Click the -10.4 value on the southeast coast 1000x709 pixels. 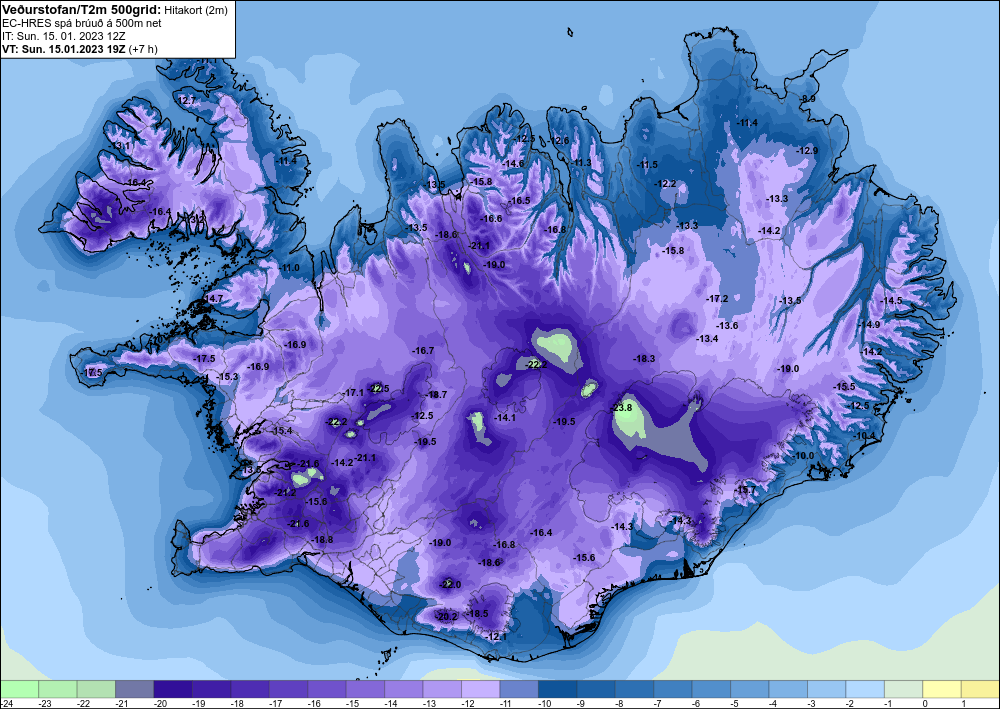(865, 435)
